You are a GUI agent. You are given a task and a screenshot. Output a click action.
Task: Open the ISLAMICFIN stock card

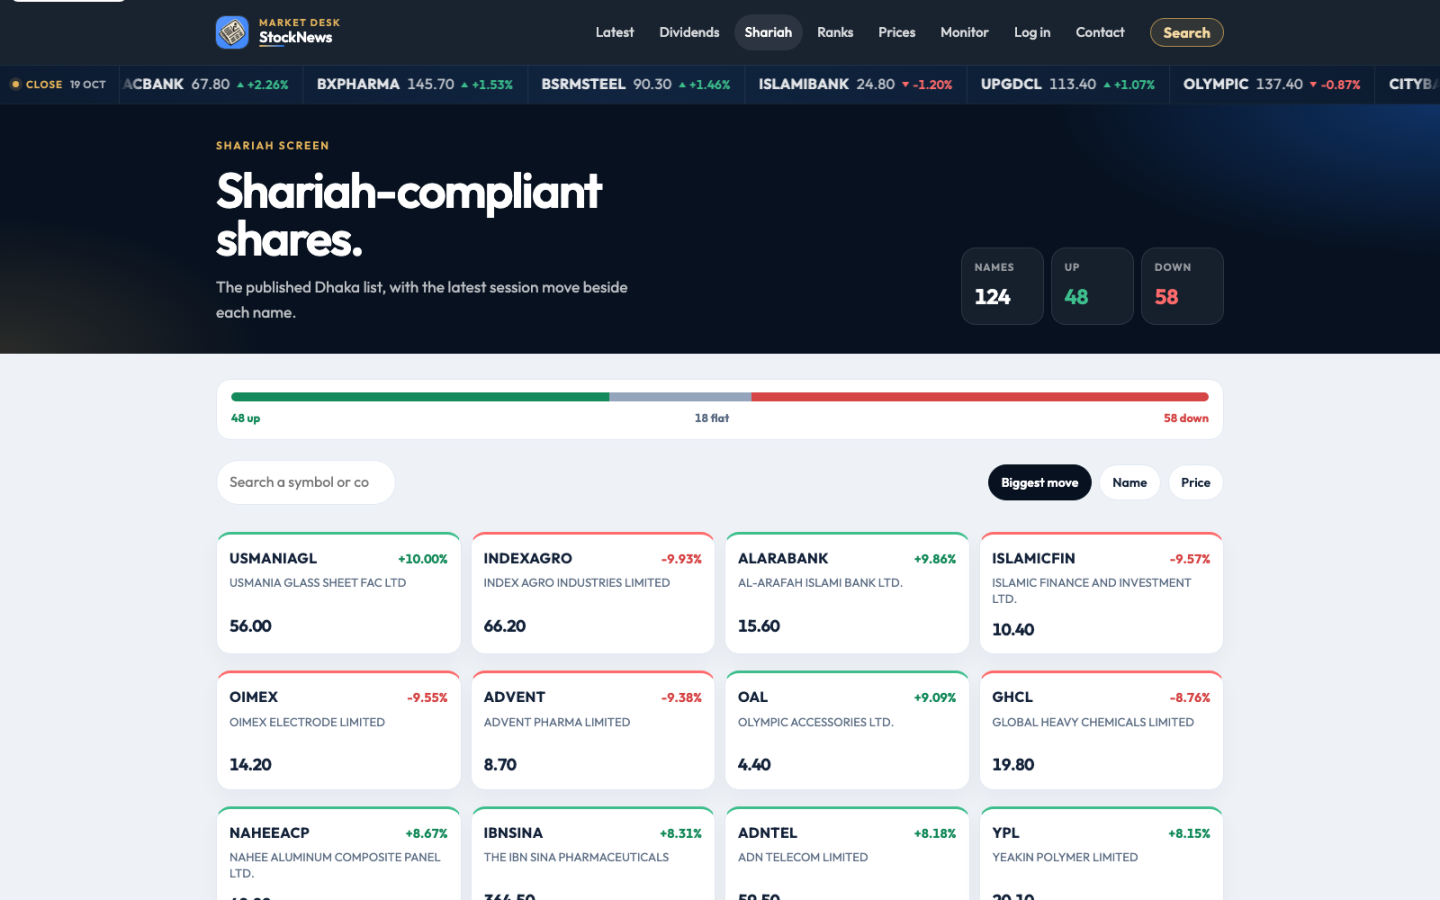point(1101,593)
